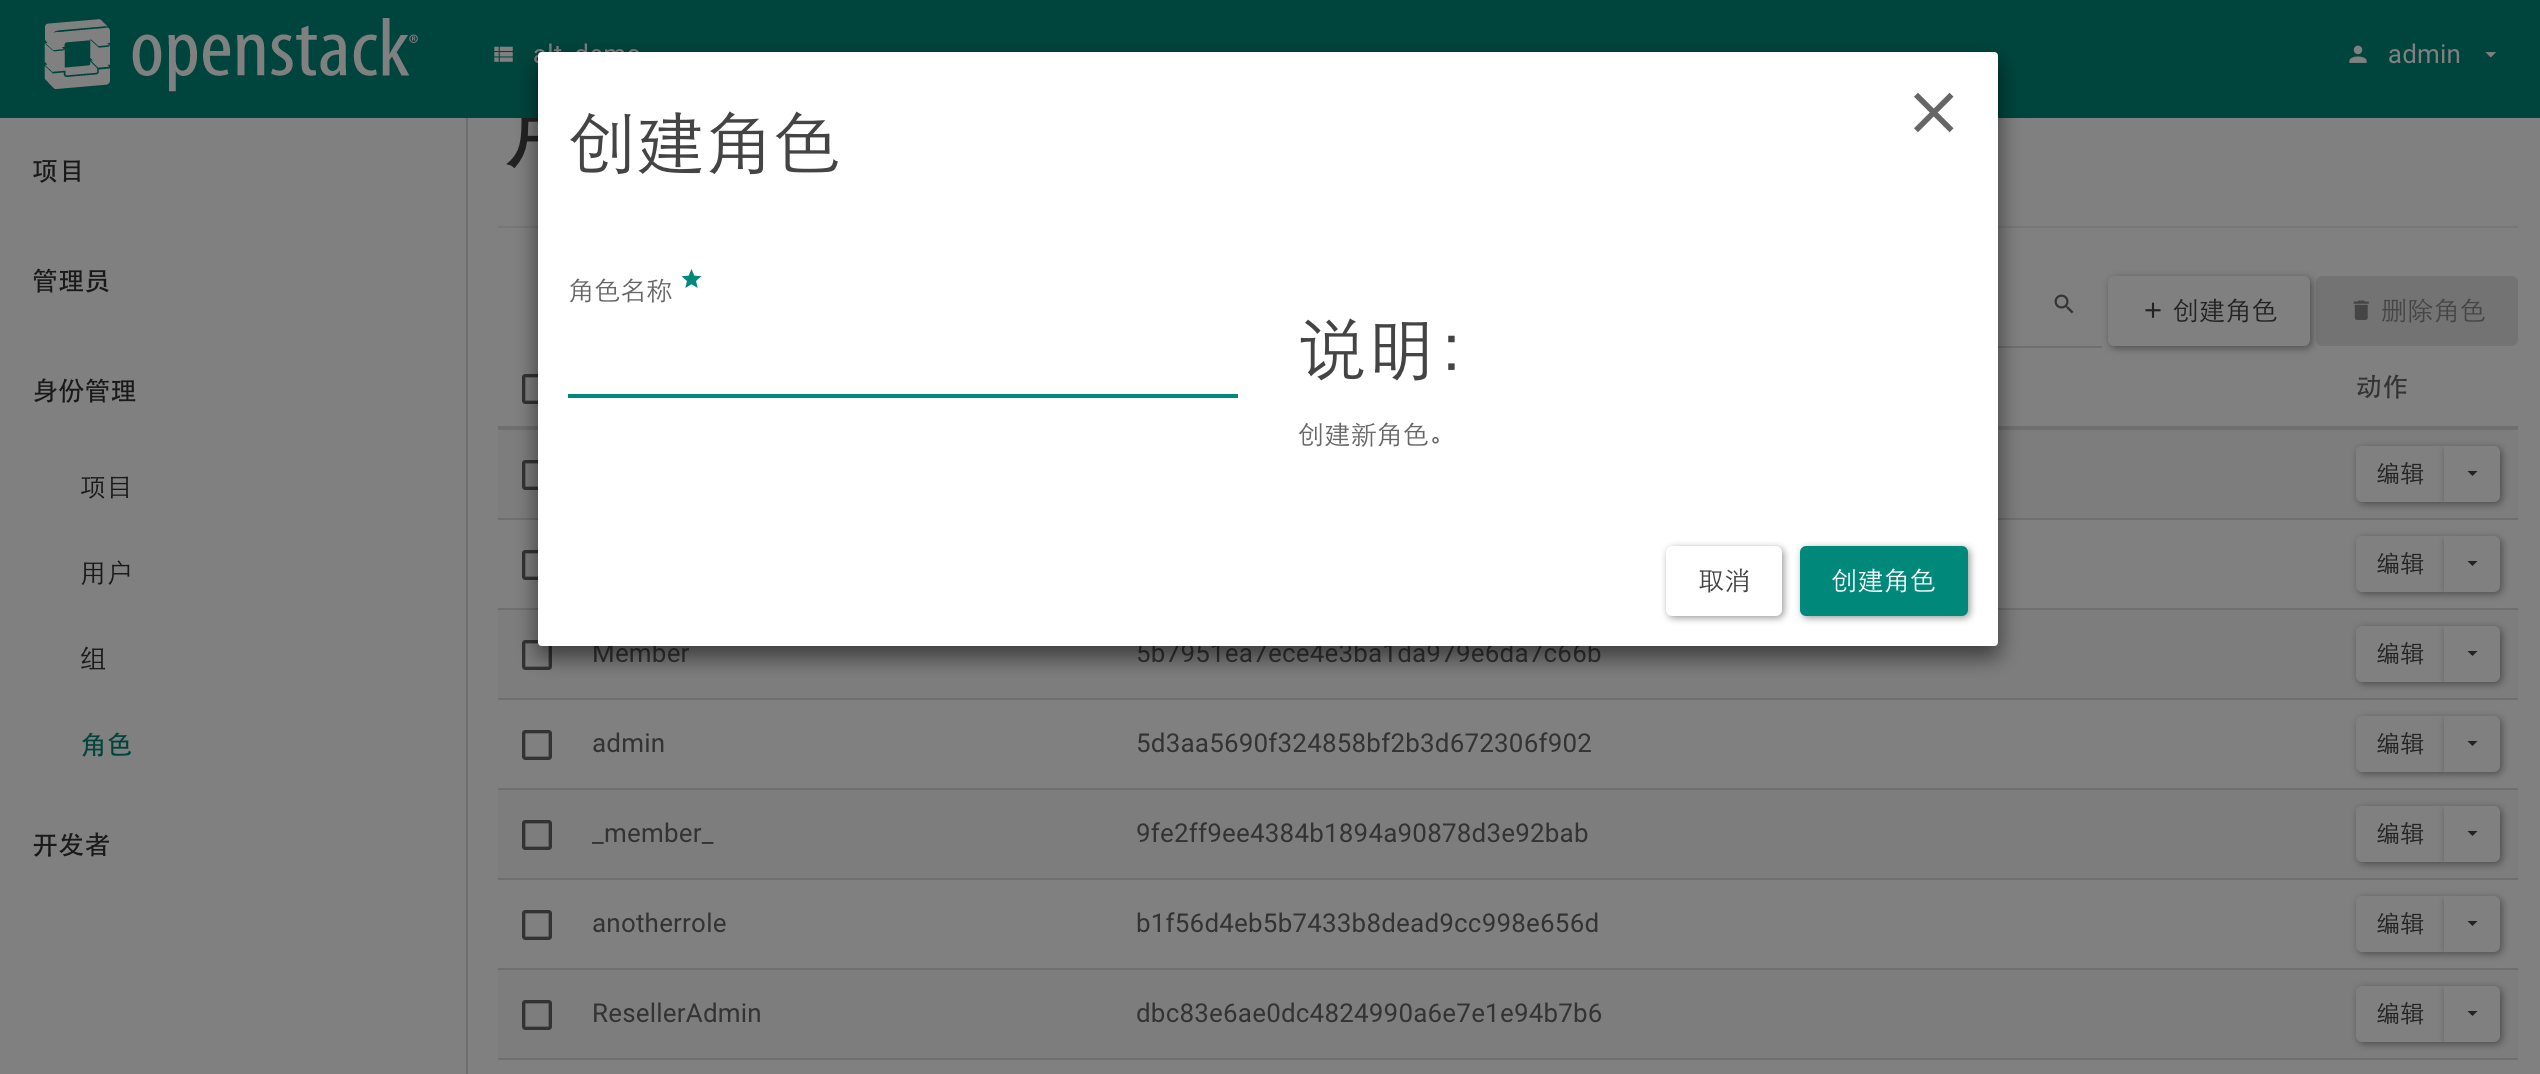The width and height of the screenshot is (2540, 1074).
Task: Click the 动作 column header
Action: pos(2381,387)
